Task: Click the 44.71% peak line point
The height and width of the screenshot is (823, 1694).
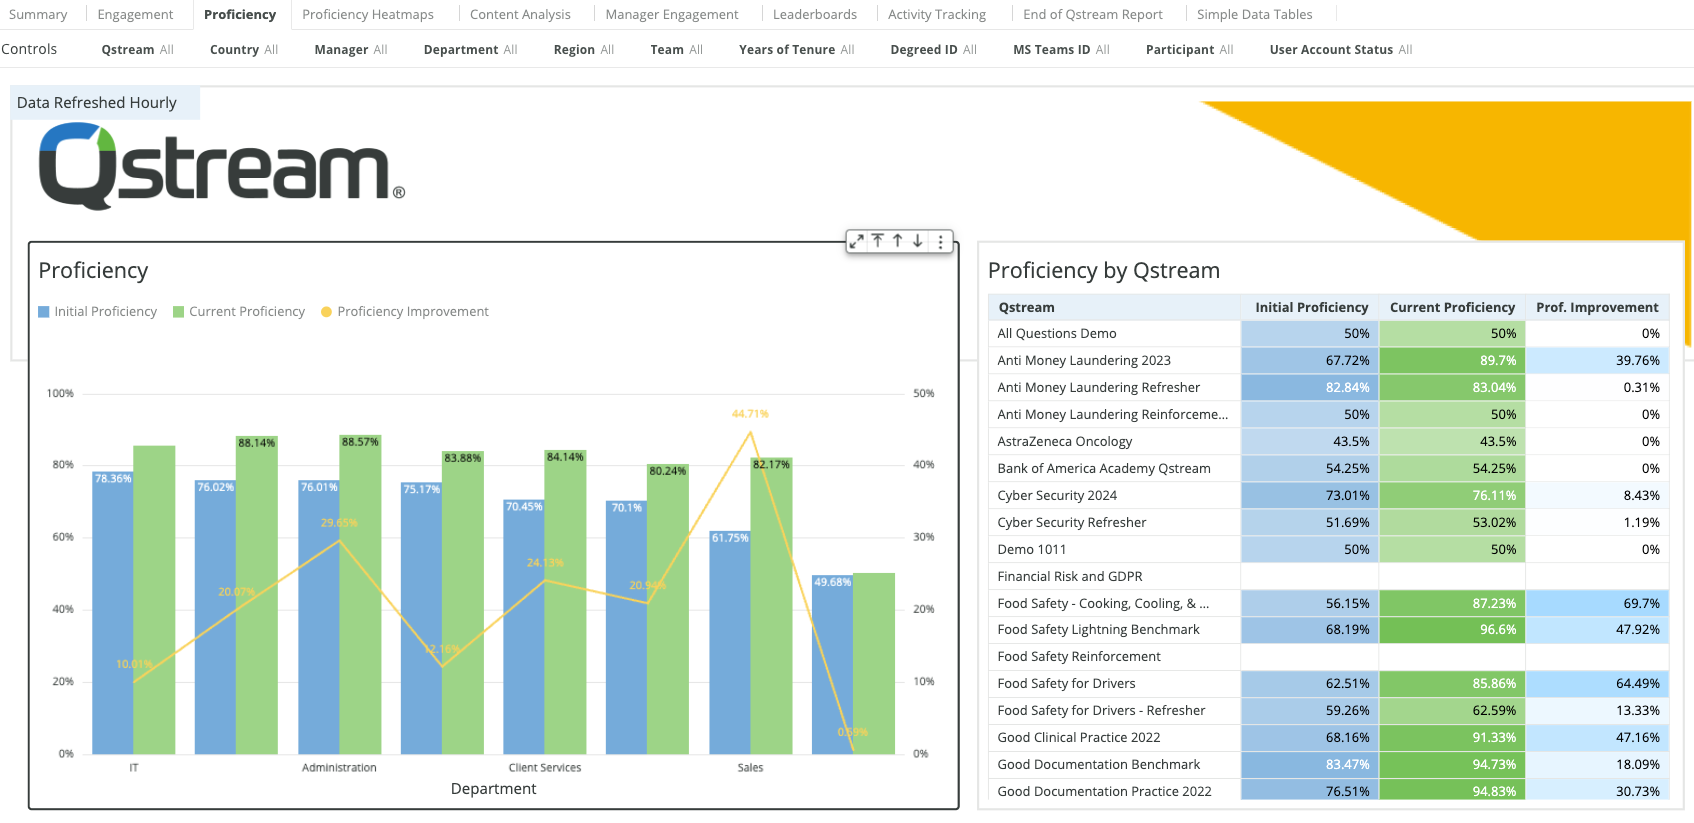Action: (x=750, y=432)
